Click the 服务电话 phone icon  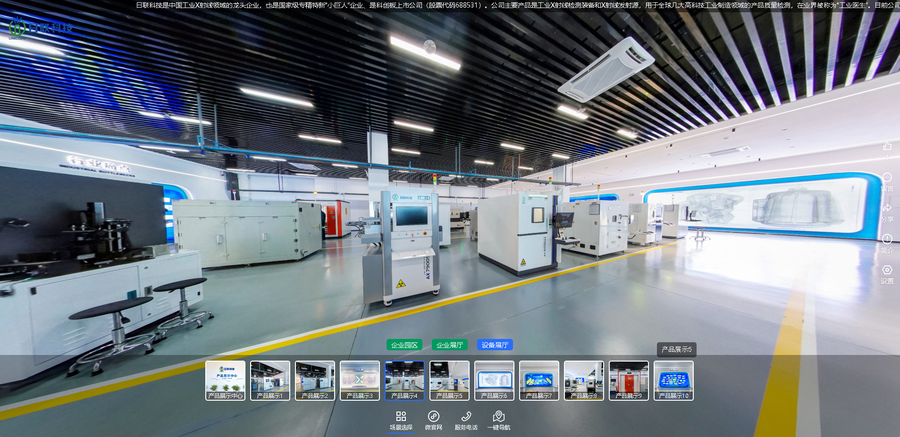466,416
